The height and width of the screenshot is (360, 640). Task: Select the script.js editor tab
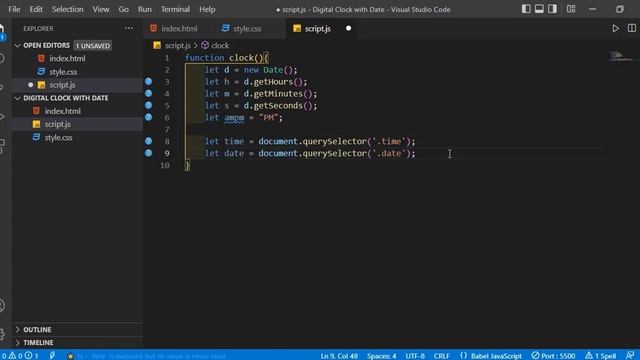318,29
